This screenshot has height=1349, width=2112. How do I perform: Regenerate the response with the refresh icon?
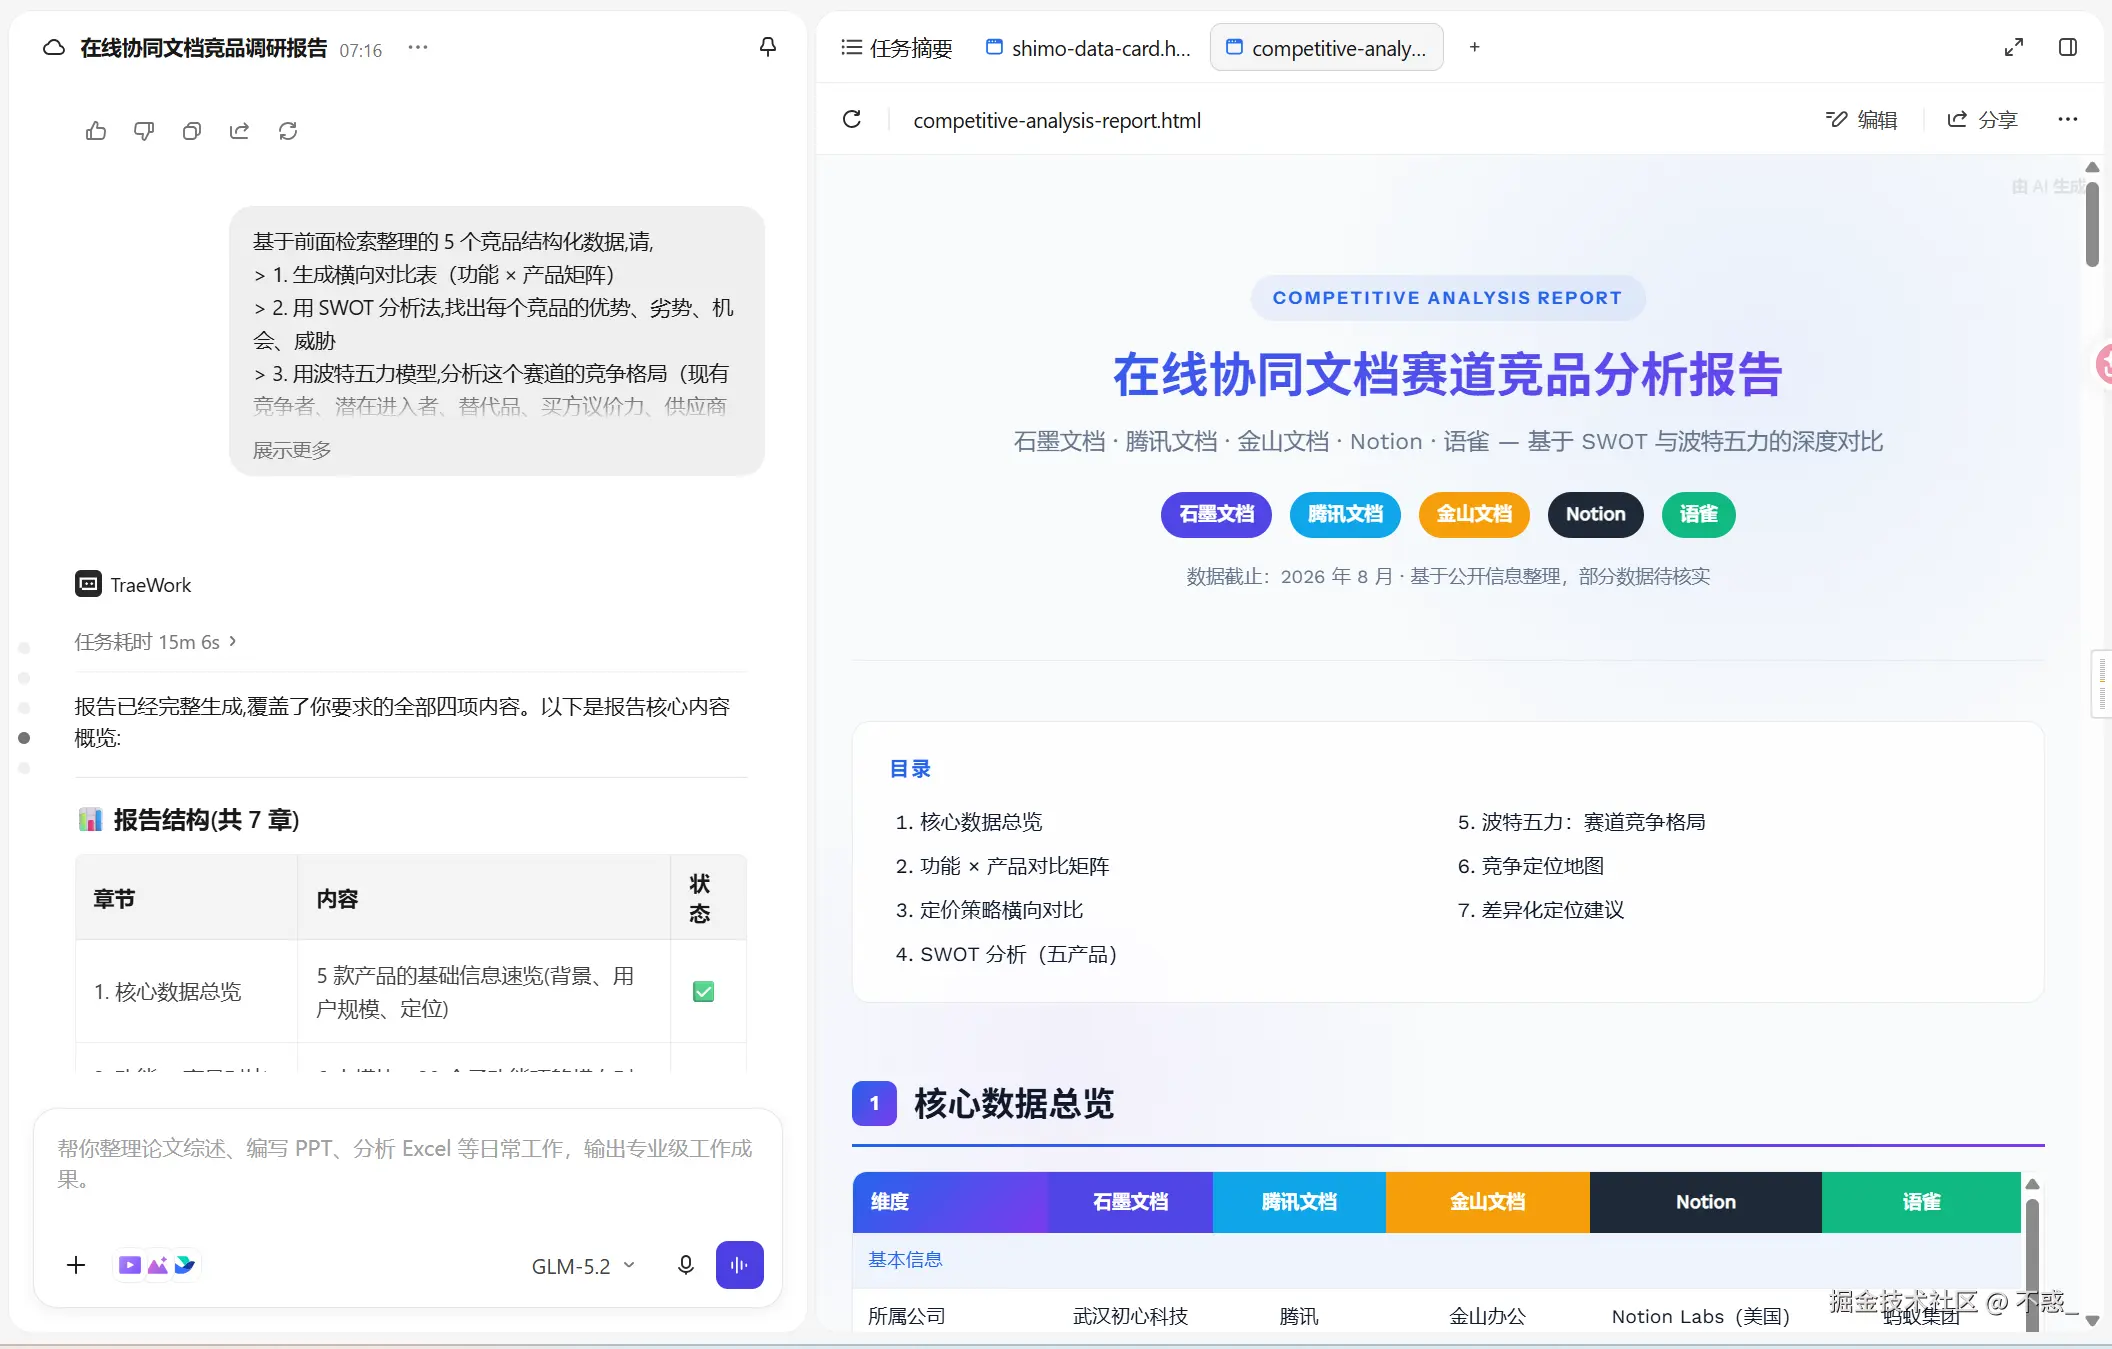pyautogui.click(x=288, y=131)
